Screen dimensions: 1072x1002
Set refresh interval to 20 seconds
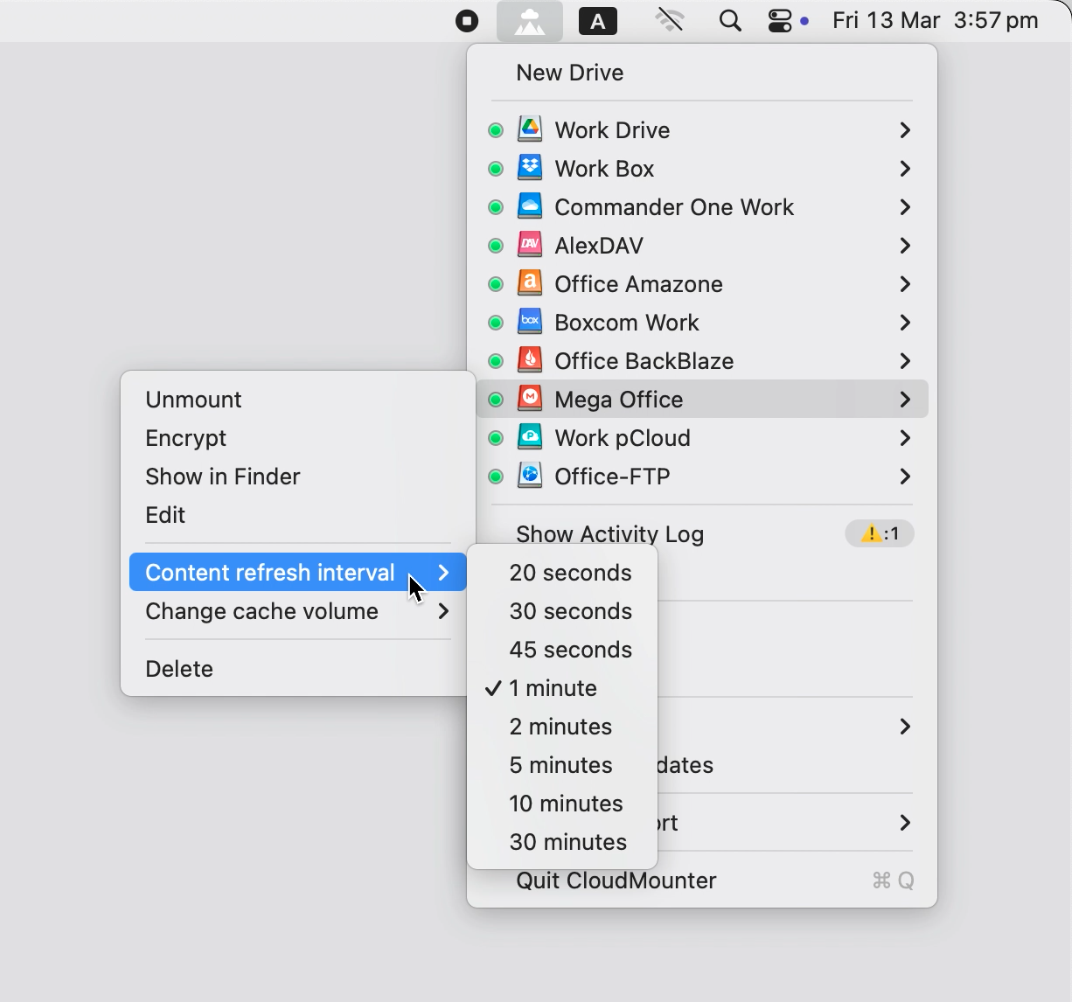click(x=562, y=573)
